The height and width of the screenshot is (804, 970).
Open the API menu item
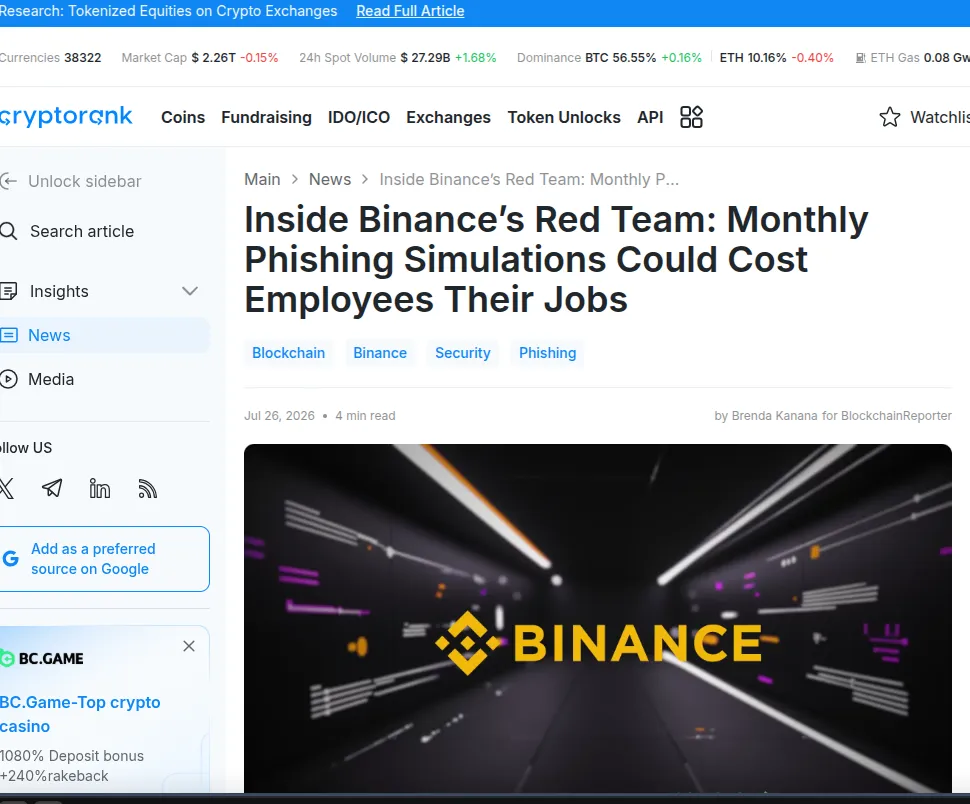point(650,118)
